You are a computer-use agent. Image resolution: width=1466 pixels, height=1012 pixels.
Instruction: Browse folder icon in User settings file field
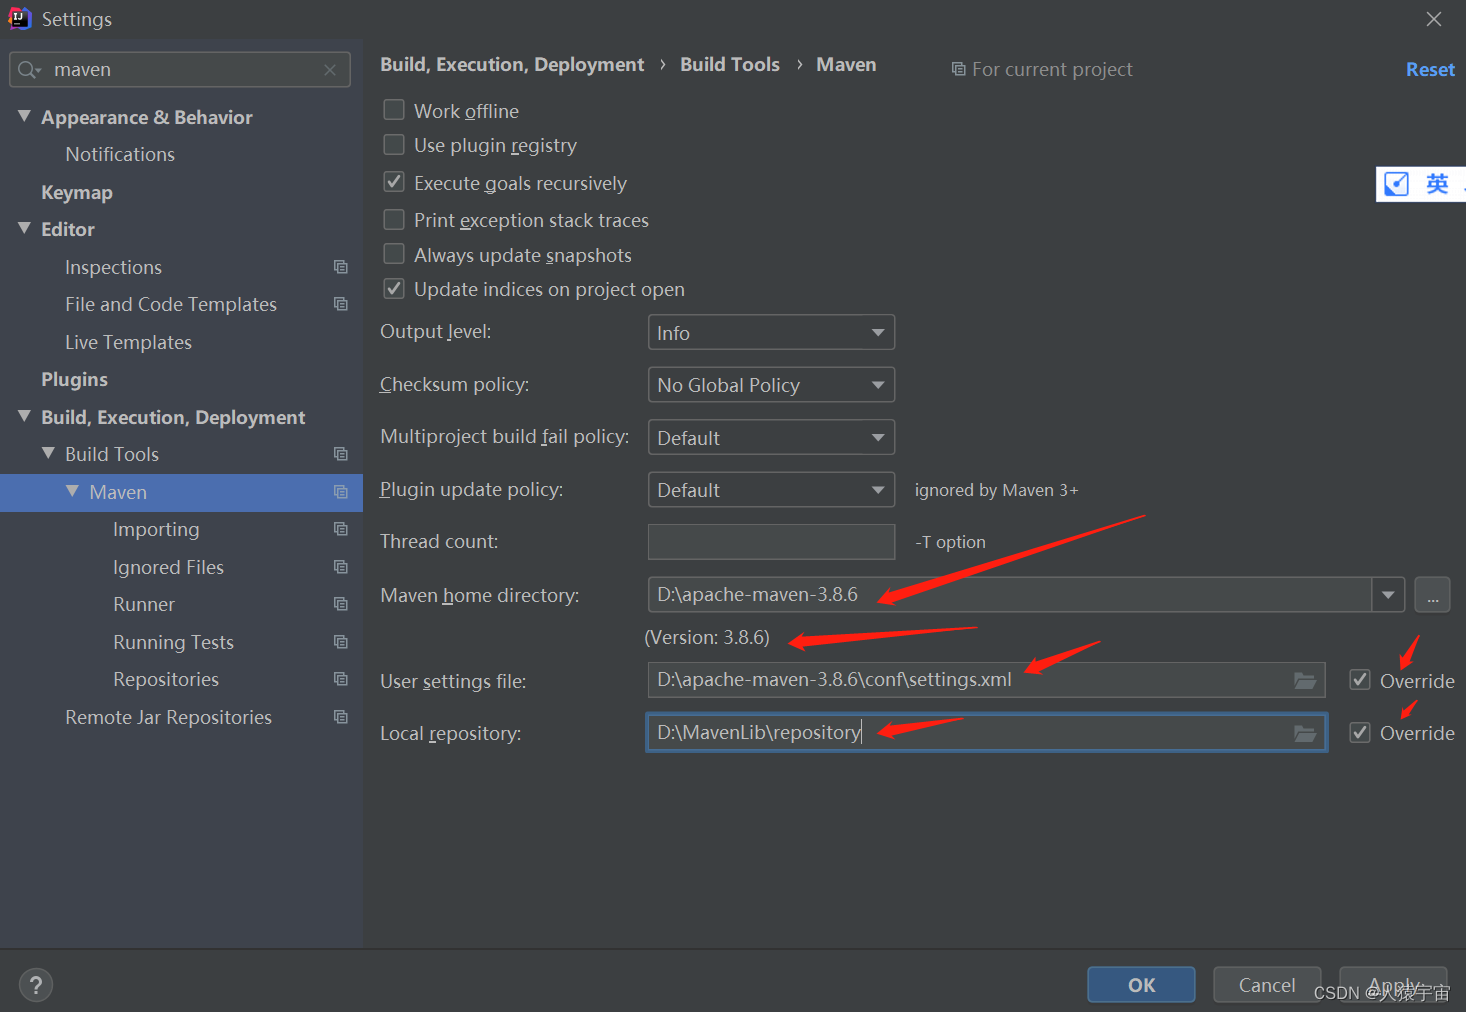coord(1305,681)
